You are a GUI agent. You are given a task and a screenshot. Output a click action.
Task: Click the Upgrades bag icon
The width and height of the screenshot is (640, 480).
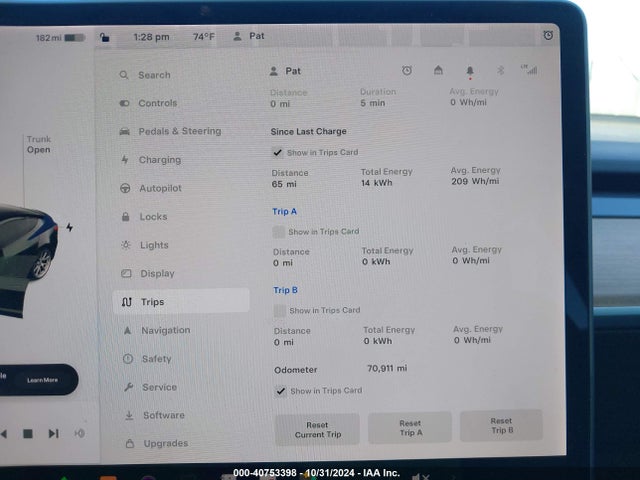(130, 443)
